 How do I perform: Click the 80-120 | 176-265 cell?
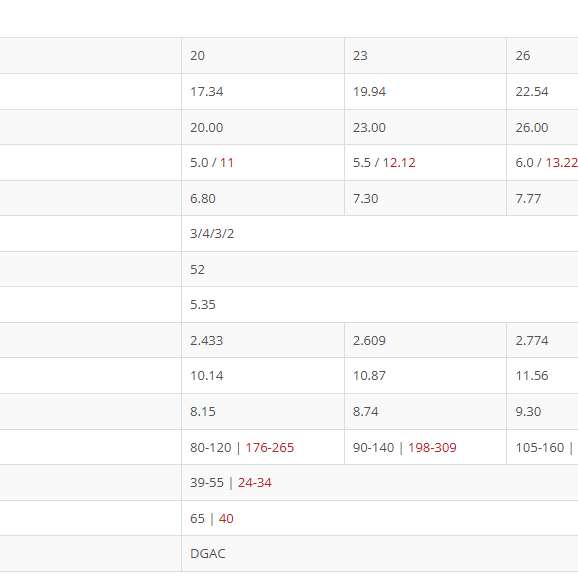(x=263, y=447)
